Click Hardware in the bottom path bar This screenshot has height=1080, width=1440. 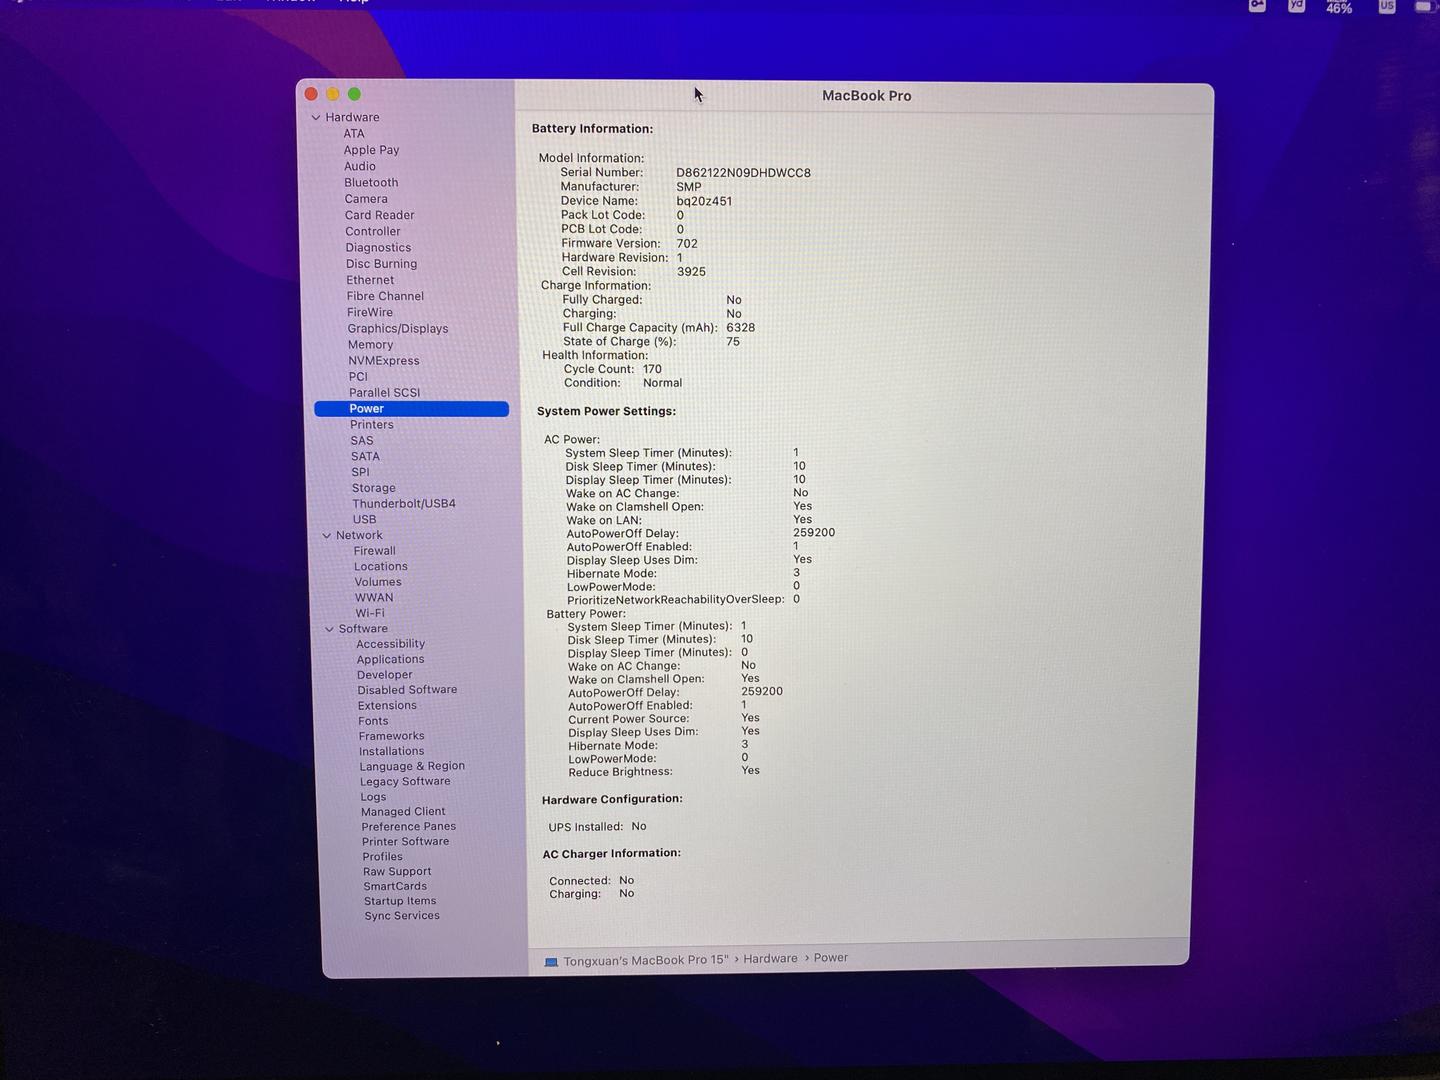[x=770, y=959]
